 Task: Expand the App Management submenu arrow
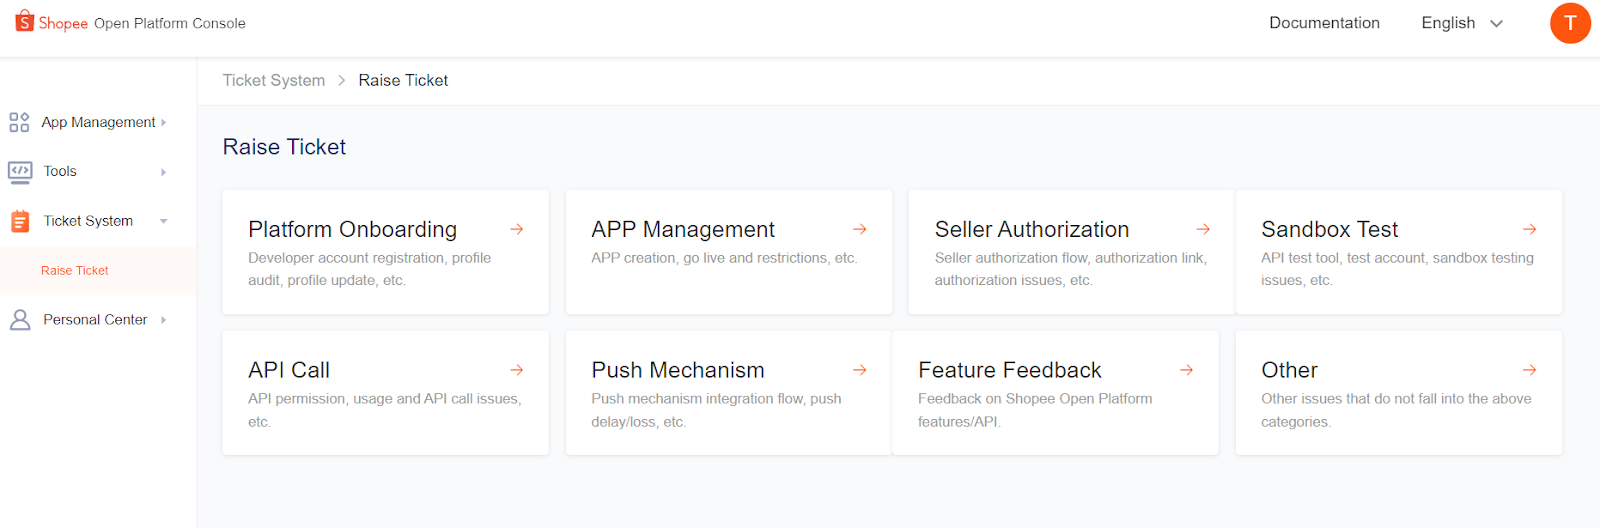[164, 122]
